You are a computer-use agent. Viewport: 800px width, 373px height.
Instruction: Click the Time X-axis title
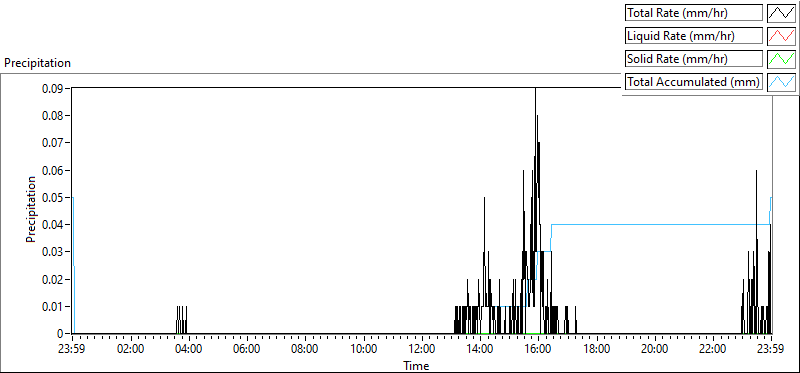point(416,365)
